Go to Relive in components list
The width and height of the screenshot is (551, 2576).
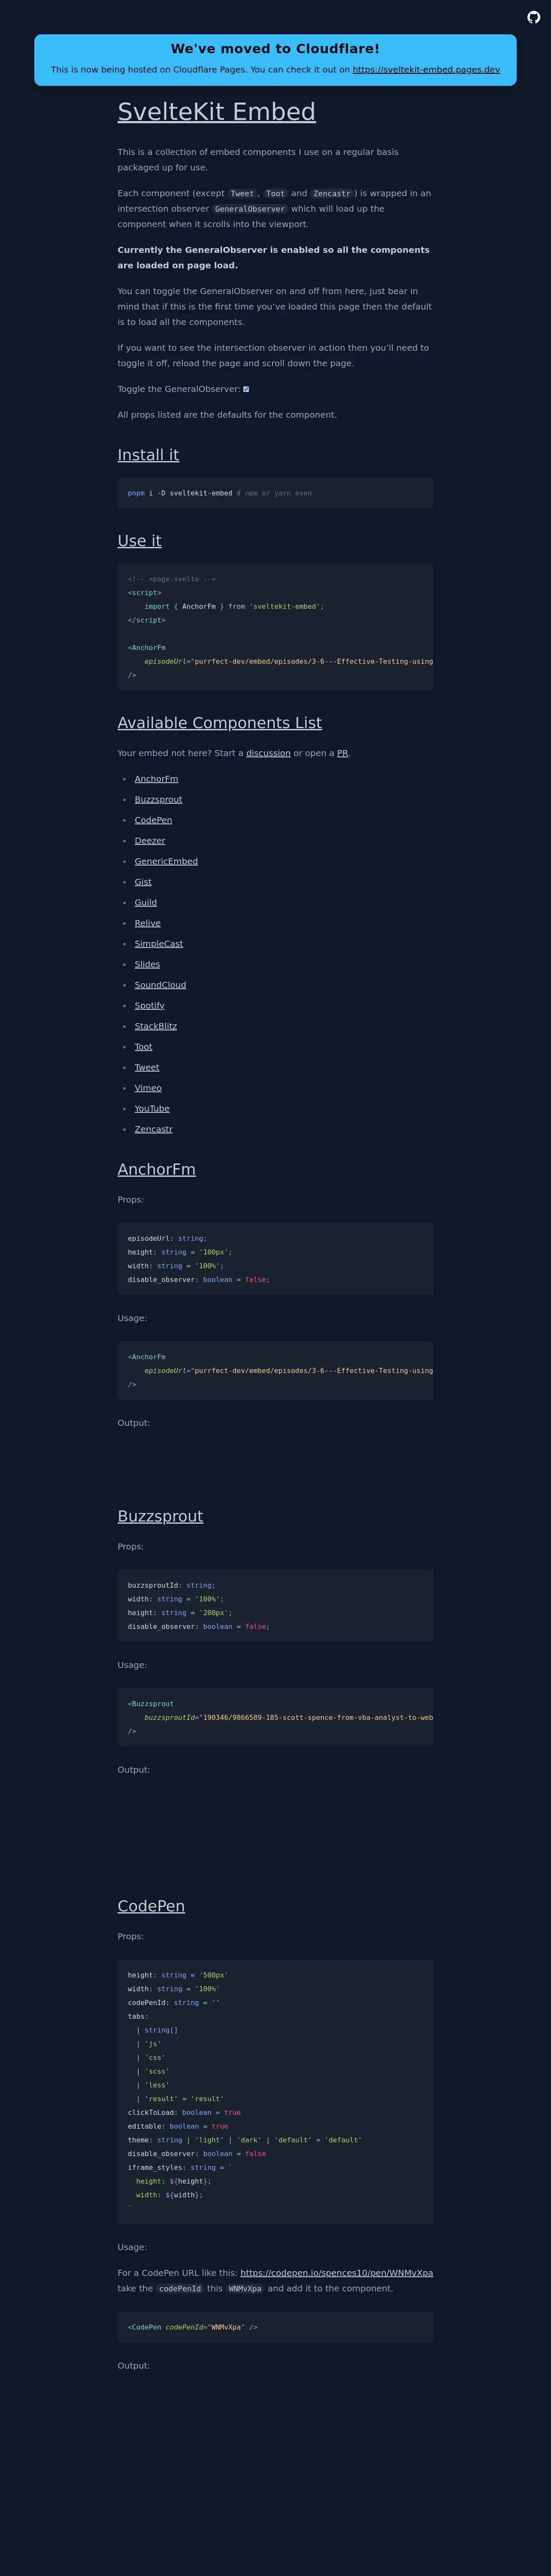tap(148, 923)
